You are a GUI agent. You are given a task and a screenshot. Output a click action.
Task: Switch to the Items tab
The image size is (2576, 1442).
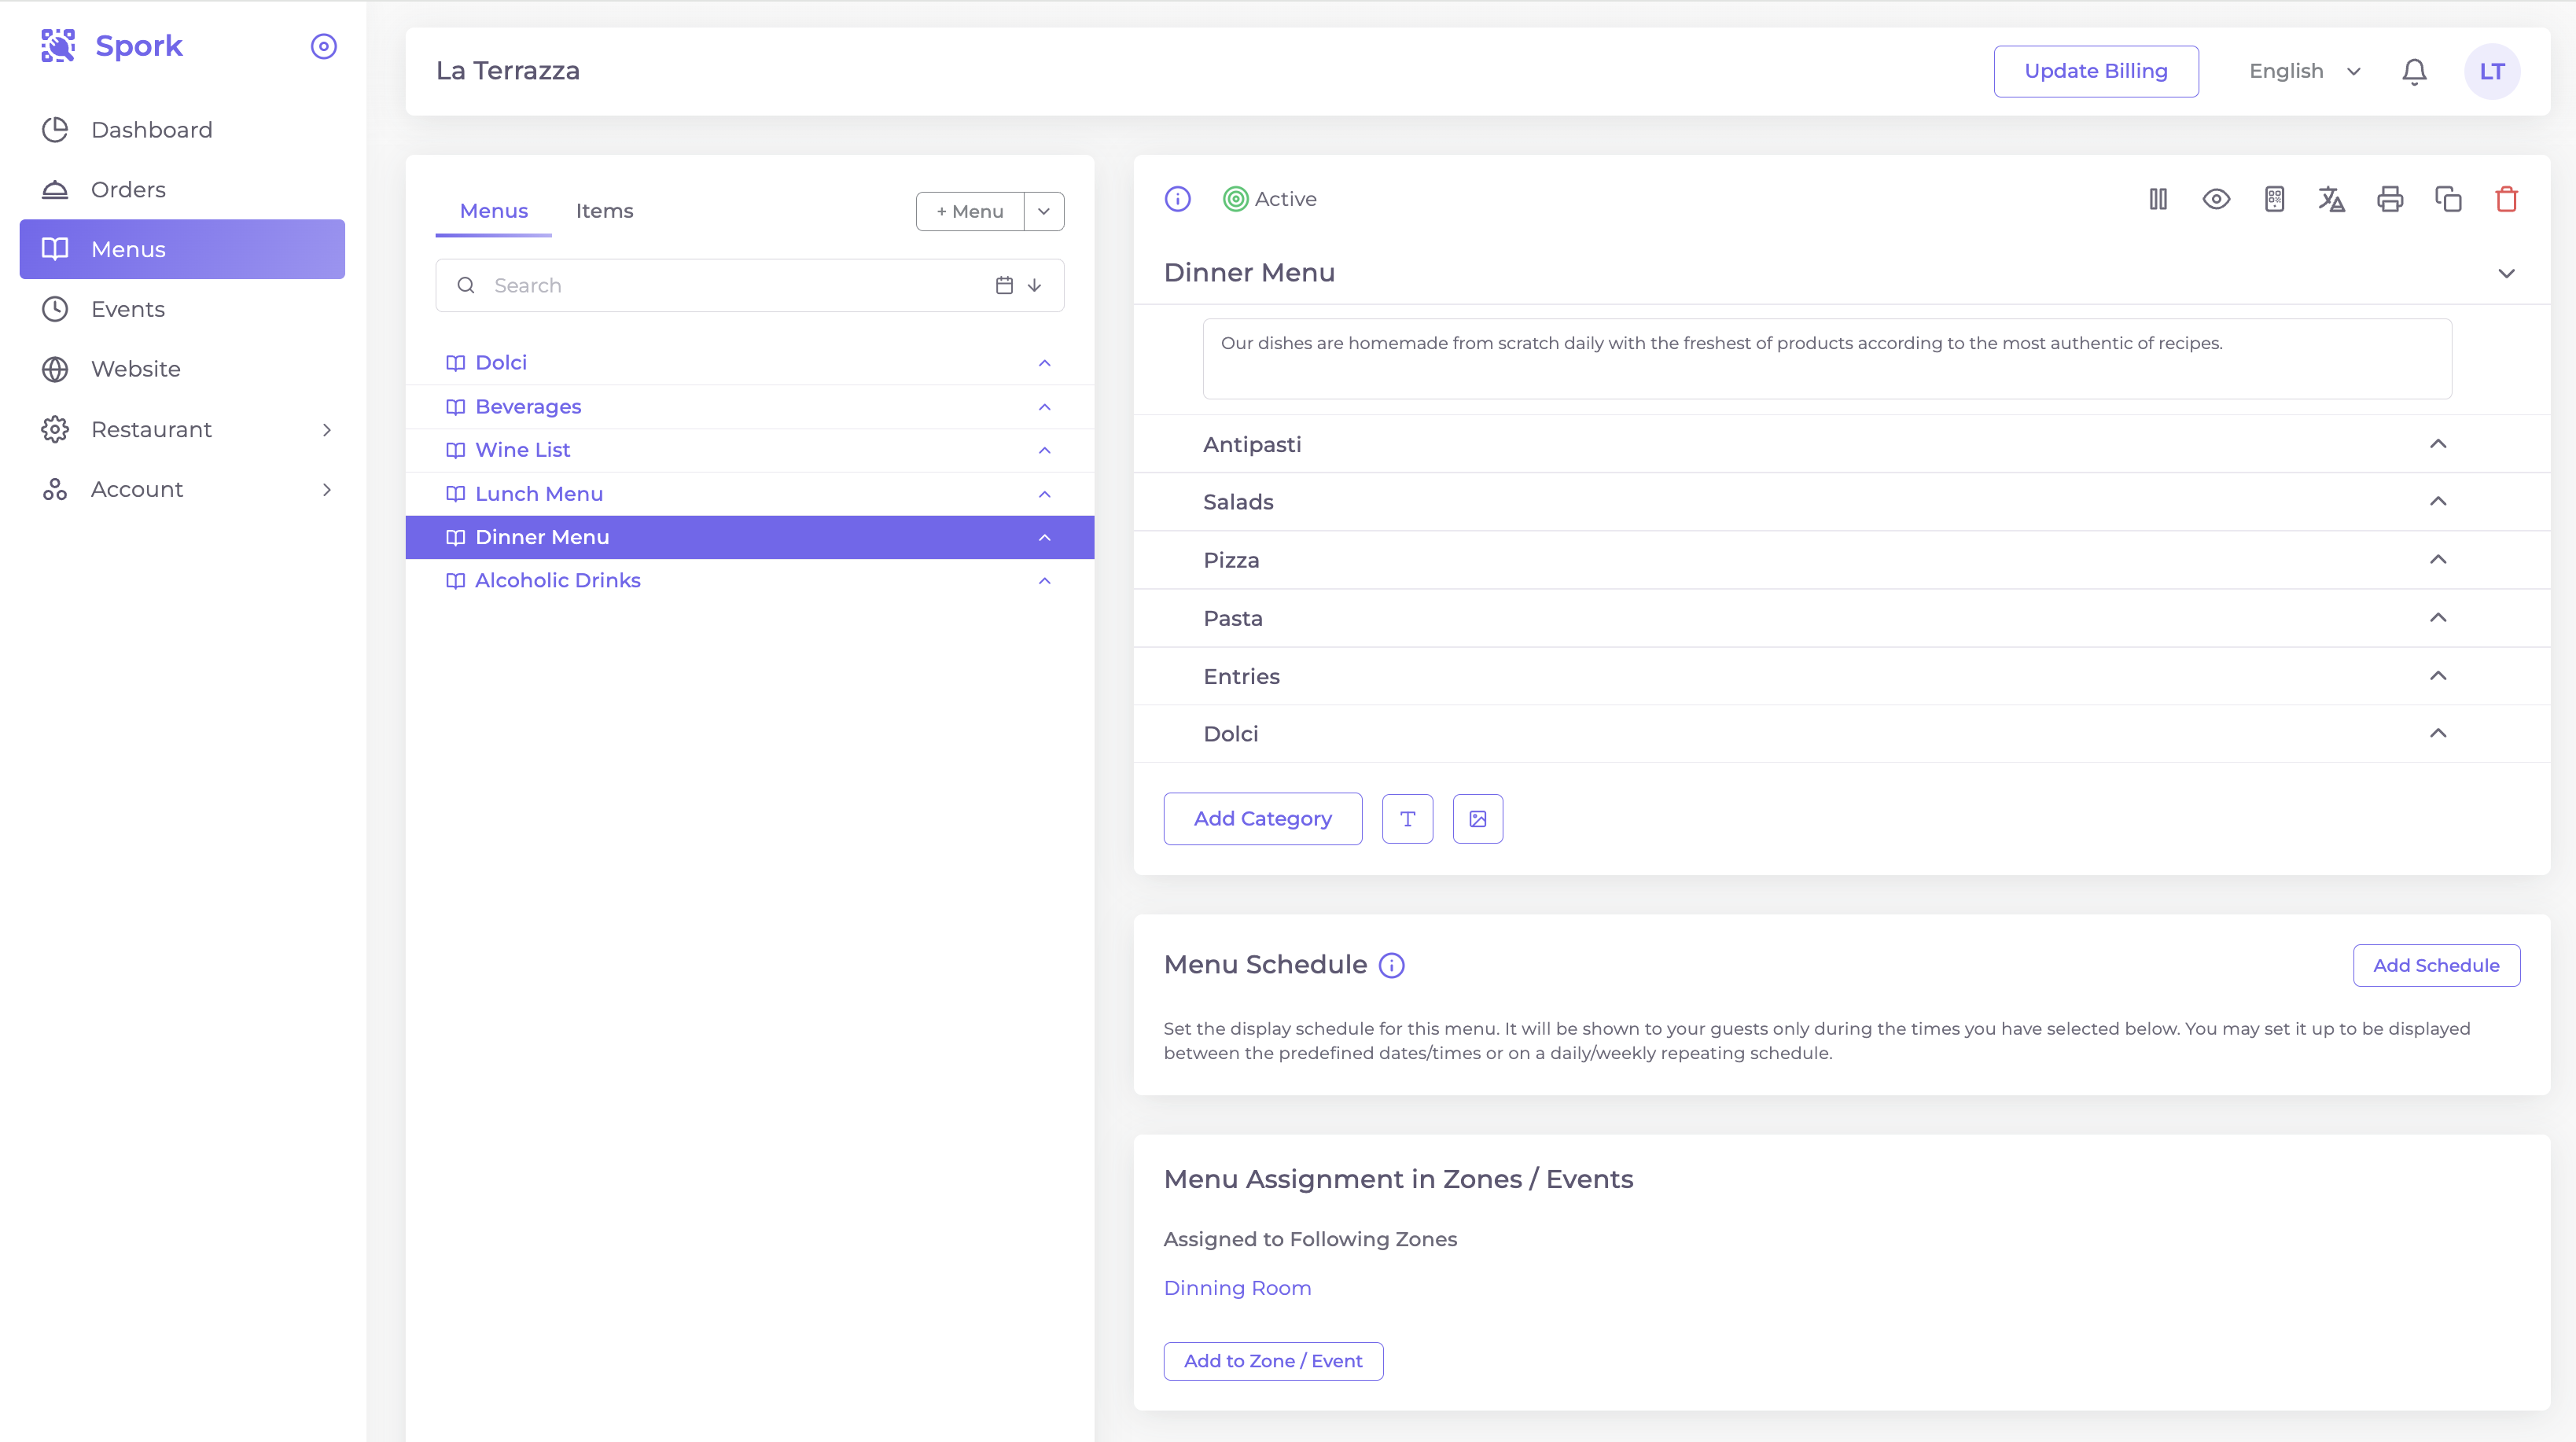click(x=604, y=211)
